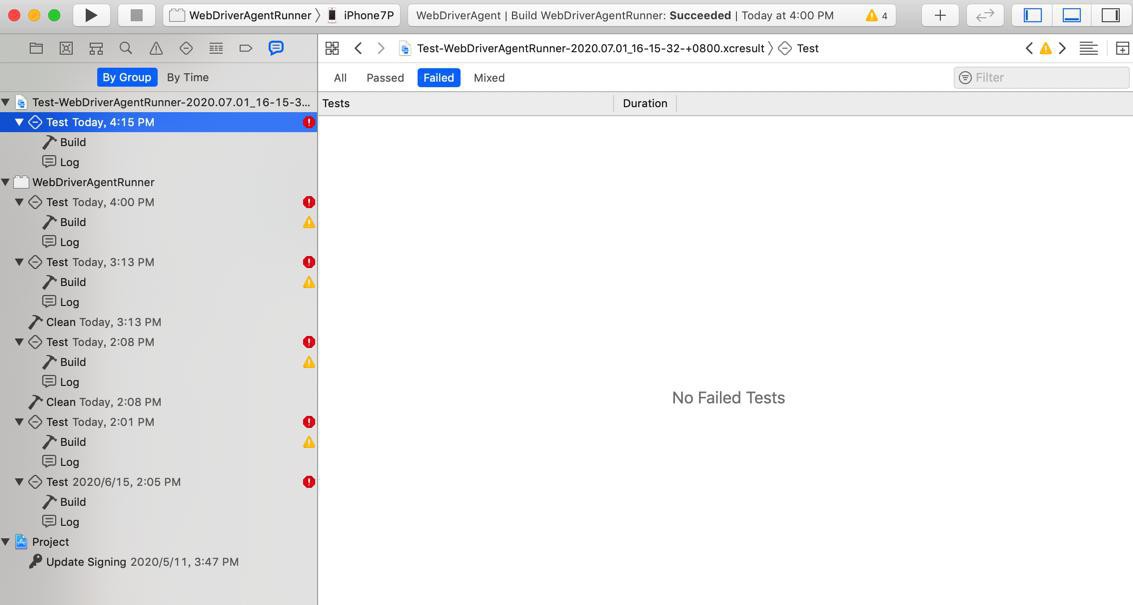Collapse the Test Today, 4:15 PM row
The height and width of the screenshot is (605, 1133).
coord(20,122)
